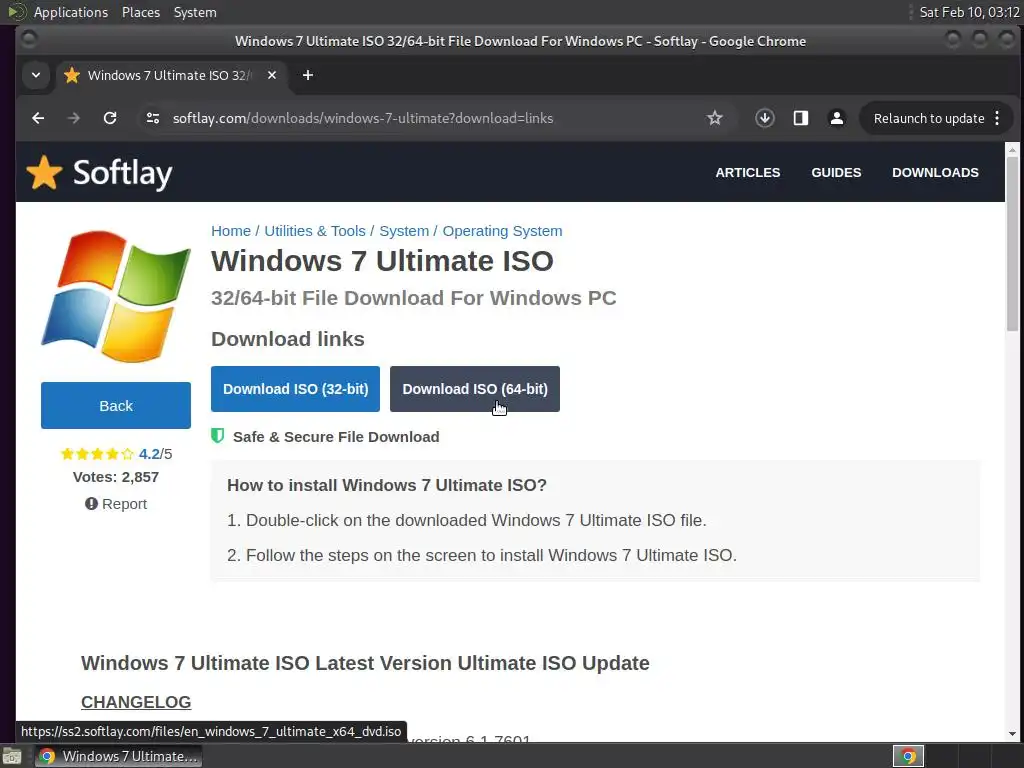Go to Home breadcrumb link
This screenshot has width=1024, height=768.
click(x=231, y=231)
